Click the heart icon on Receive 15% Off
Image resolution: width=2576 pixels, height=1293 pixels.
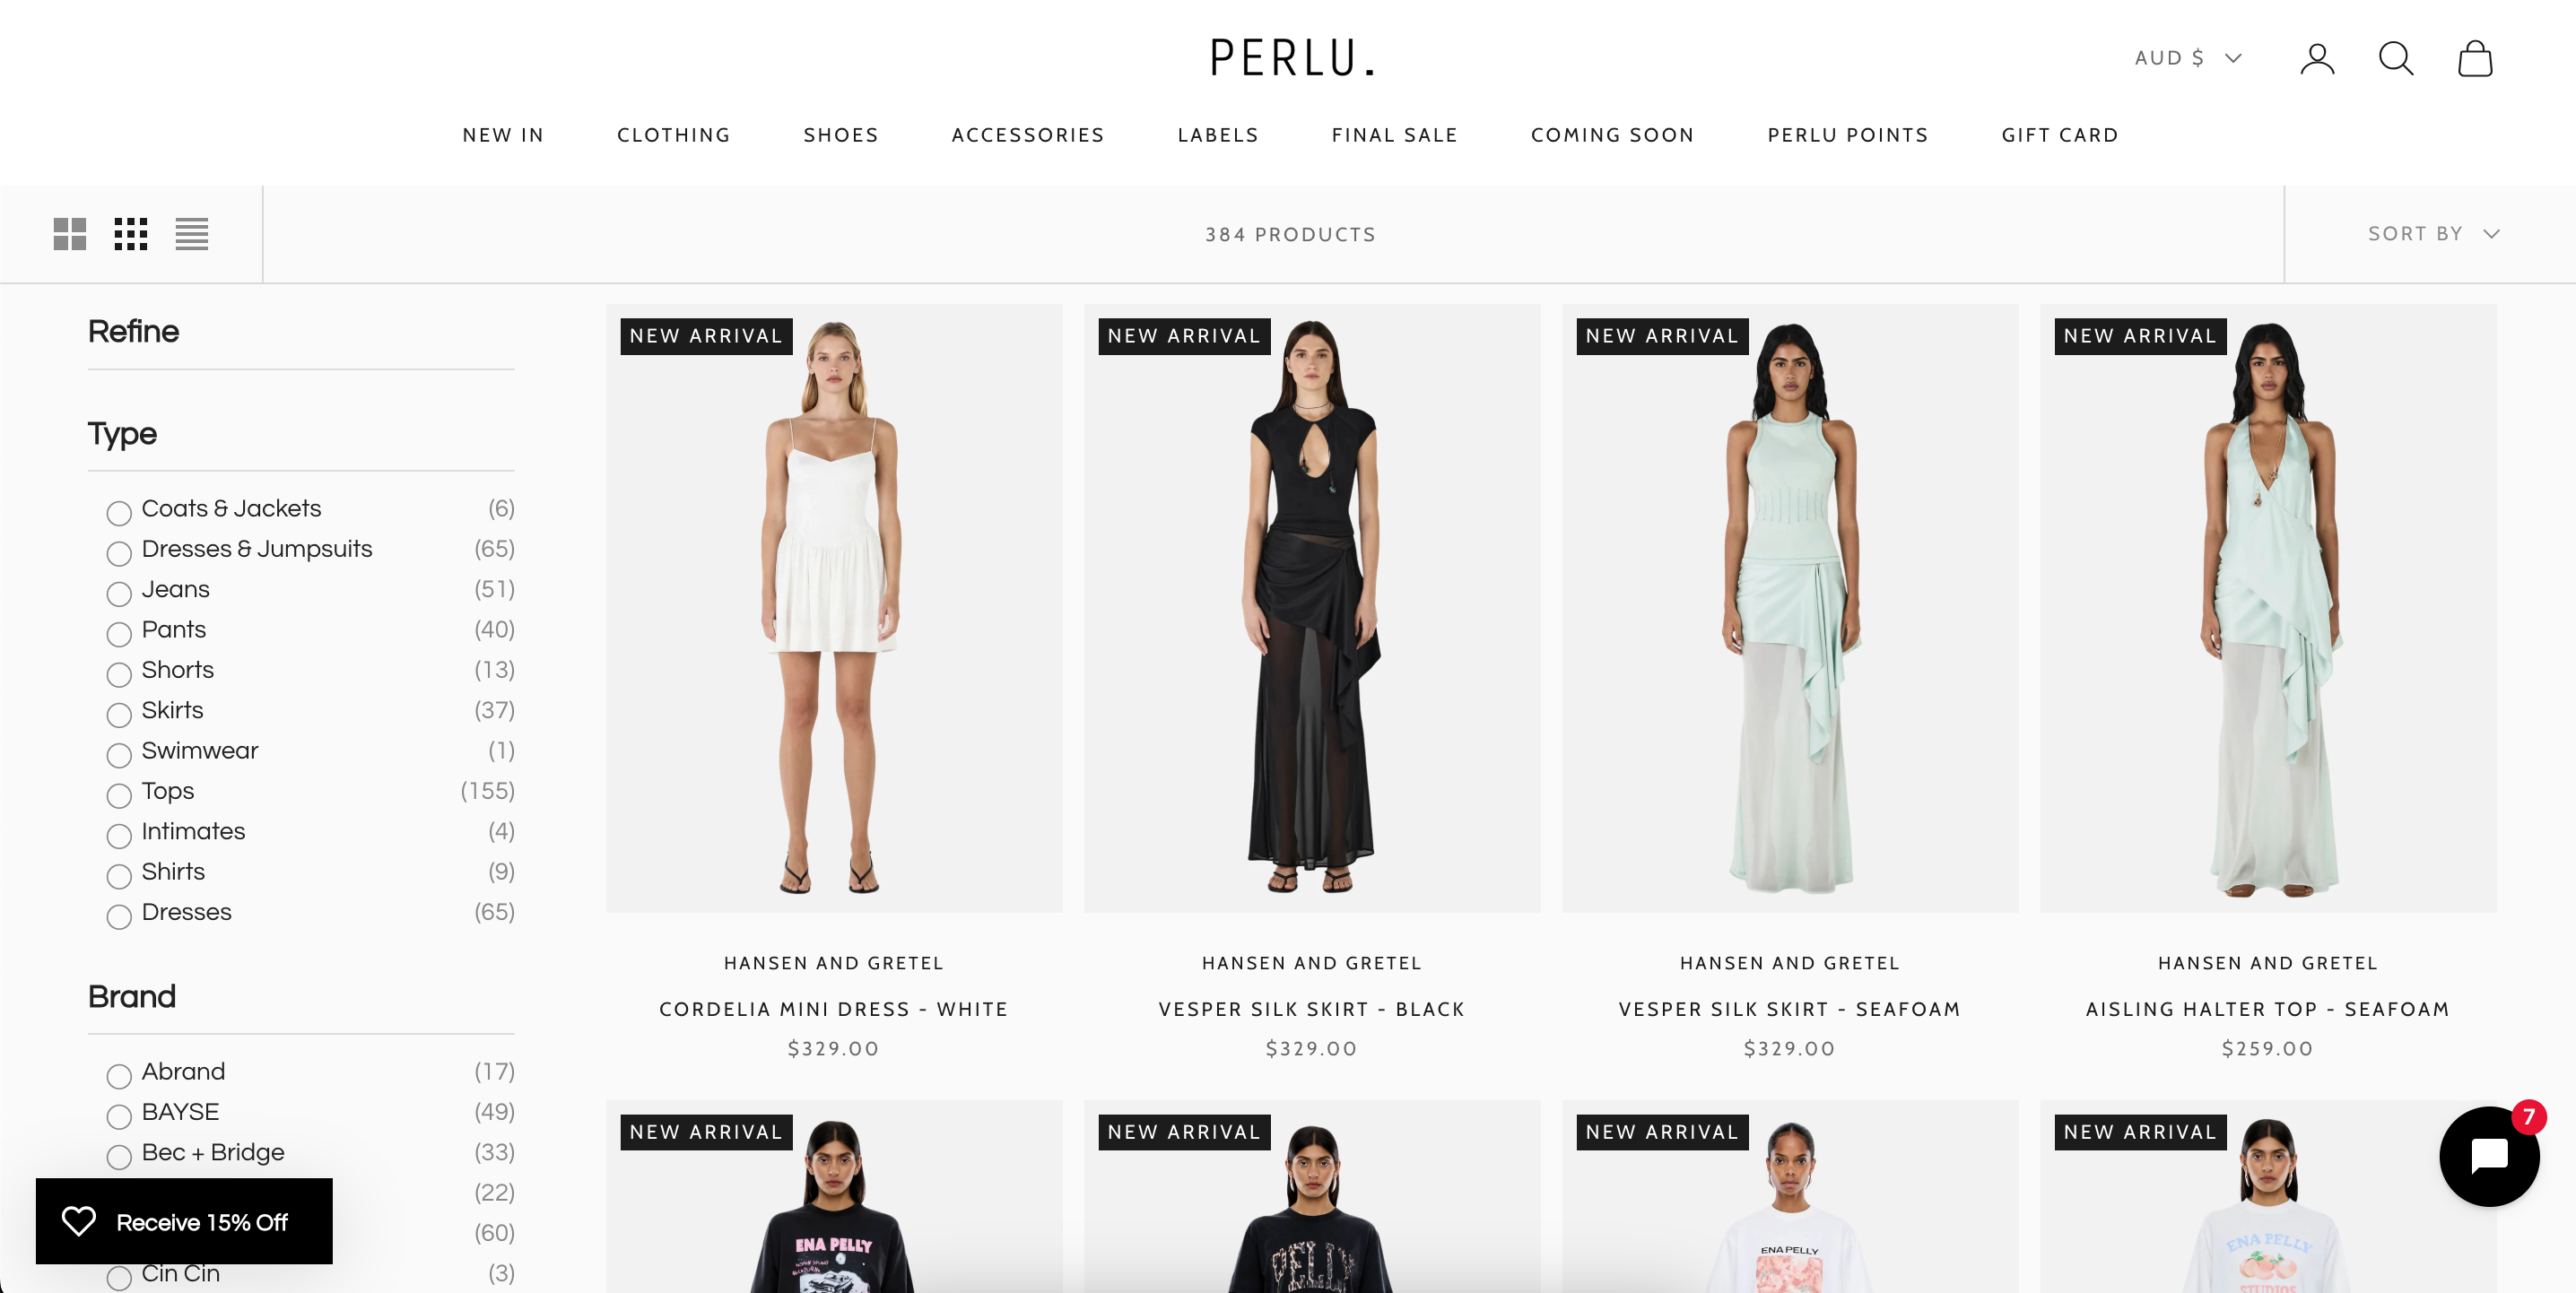click(78, 1221)
